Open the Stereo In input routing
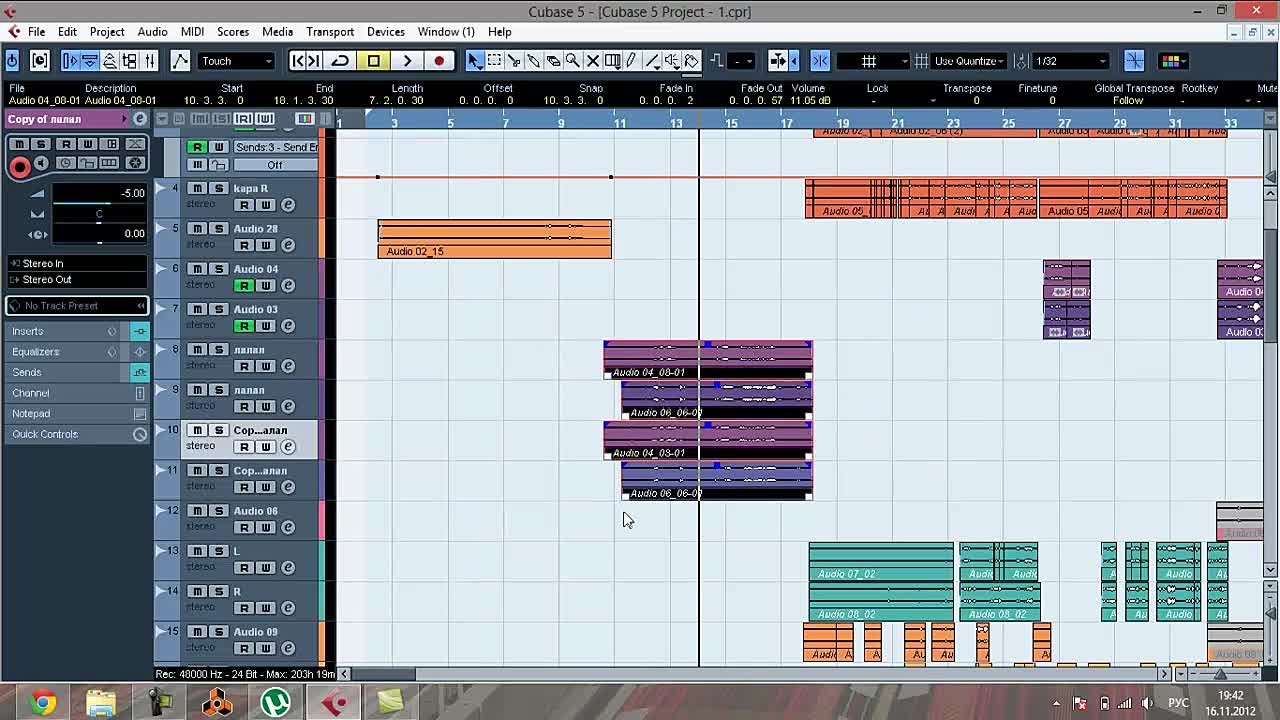 [76, 264]
